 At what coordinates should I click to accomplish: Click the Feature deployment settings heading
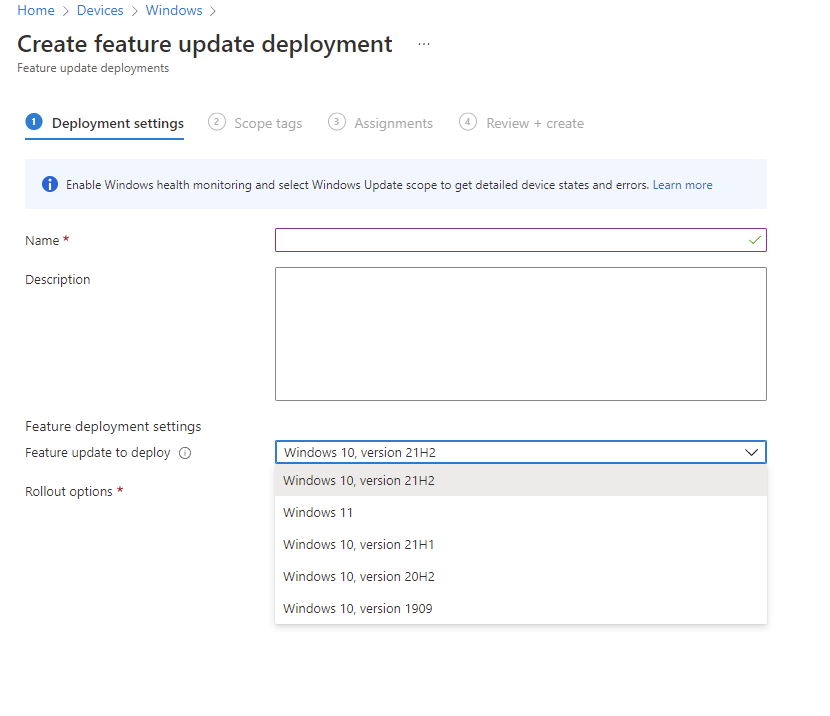(x=113, y=427)
